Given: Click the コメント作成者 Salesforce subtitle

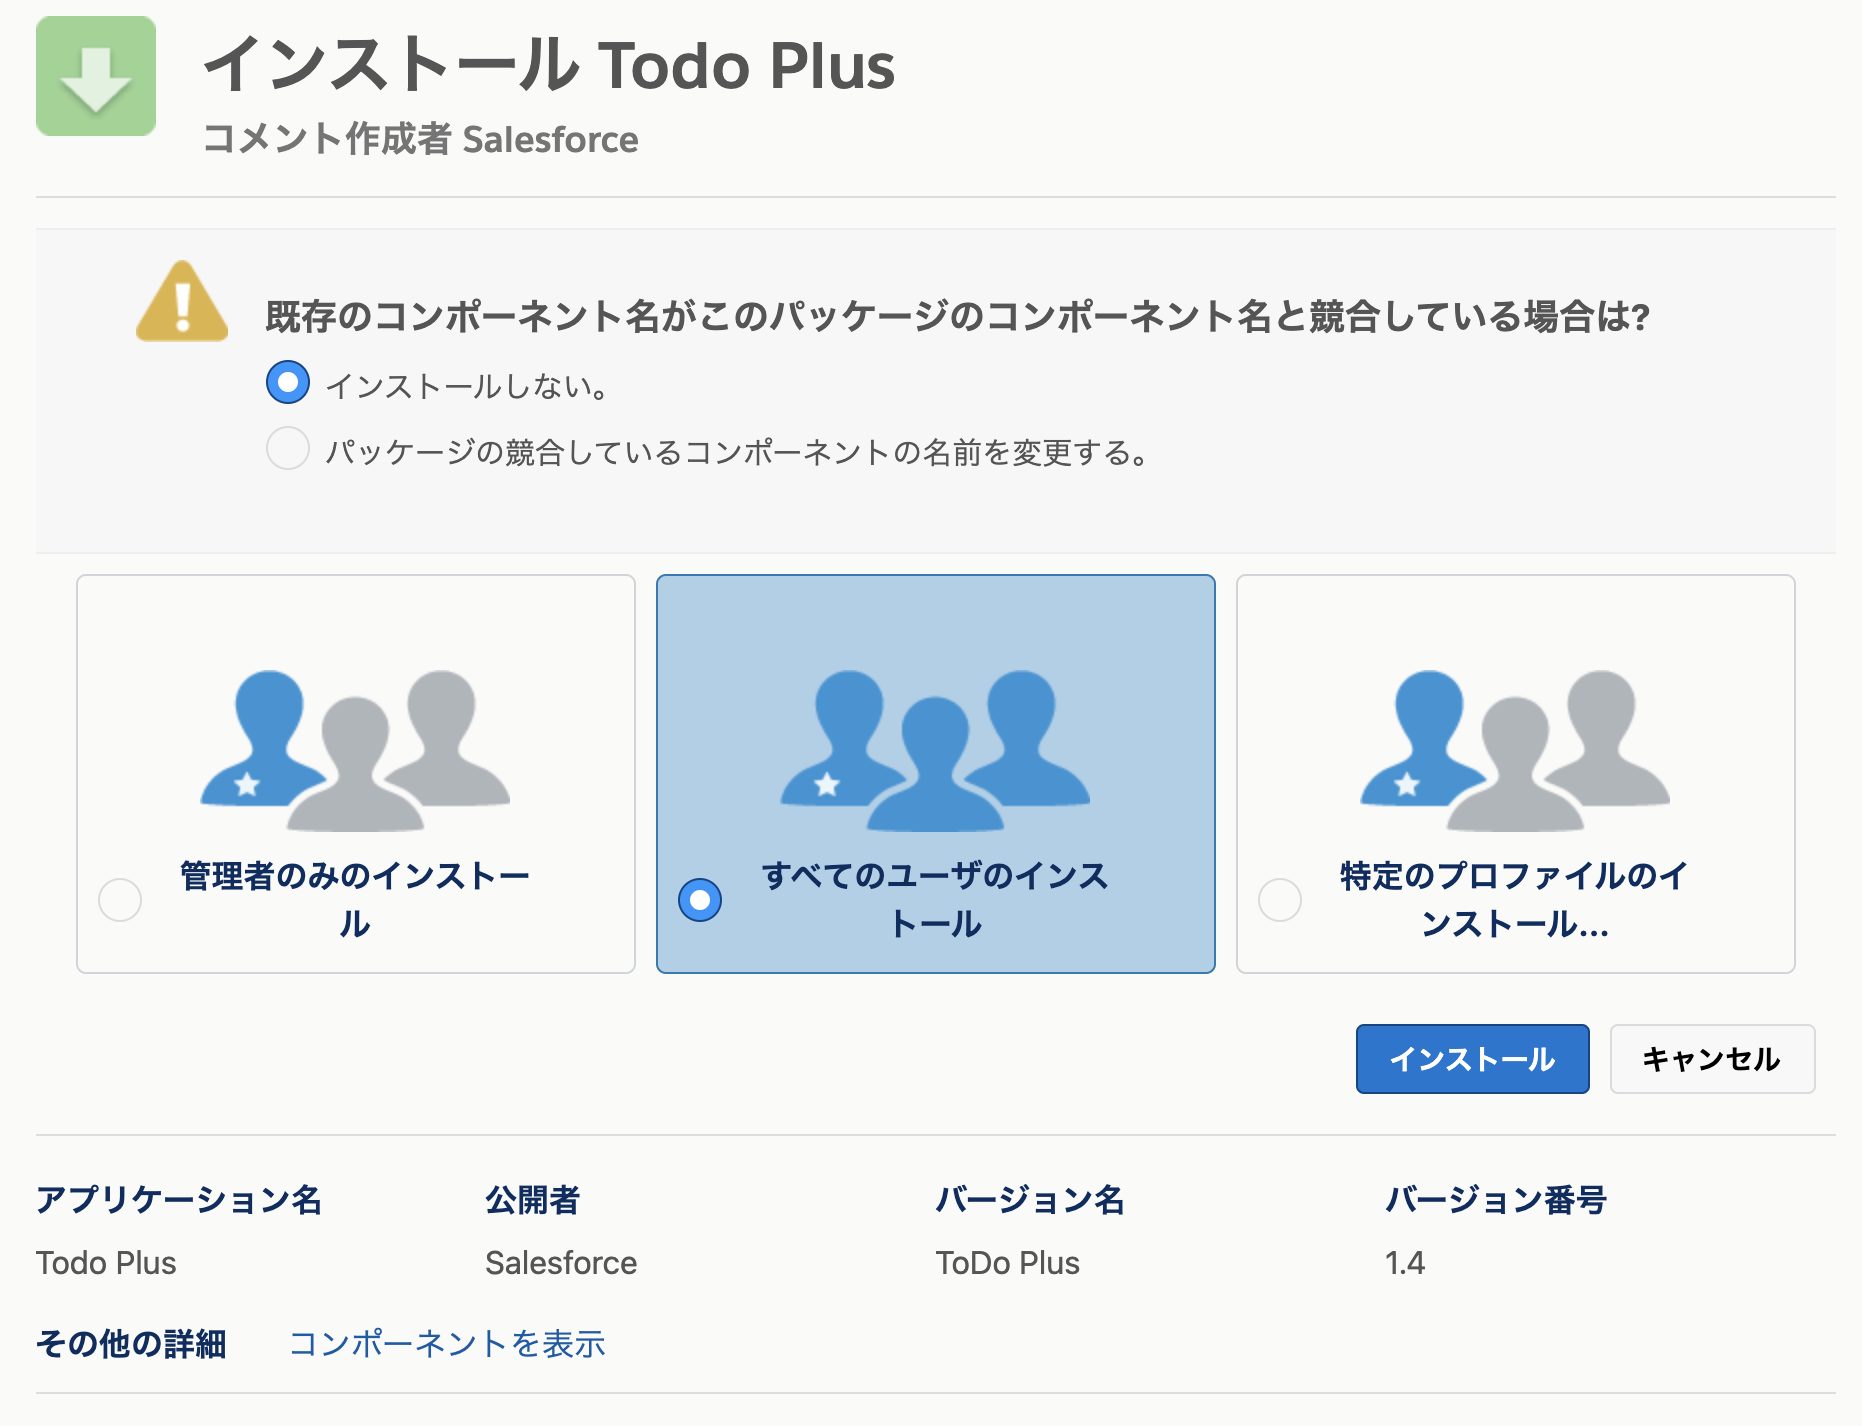Looking at the screenshot, I should (420, 139).
